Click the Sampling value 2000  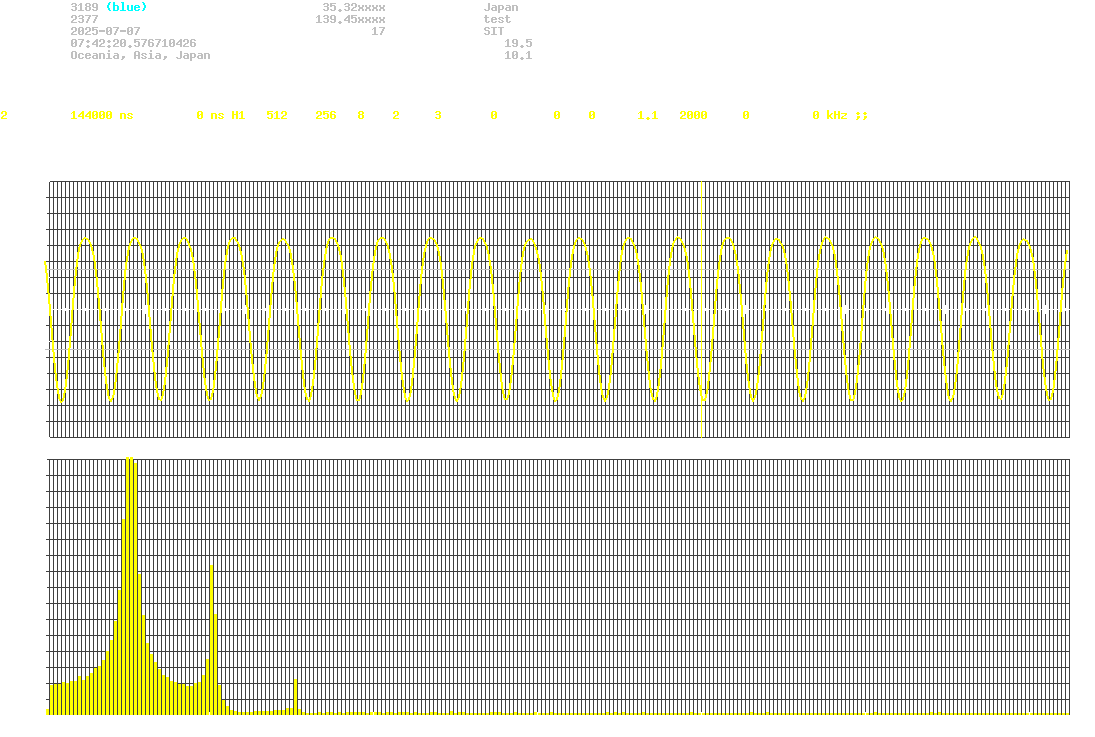pyautogui.click(x=693, y=115)
